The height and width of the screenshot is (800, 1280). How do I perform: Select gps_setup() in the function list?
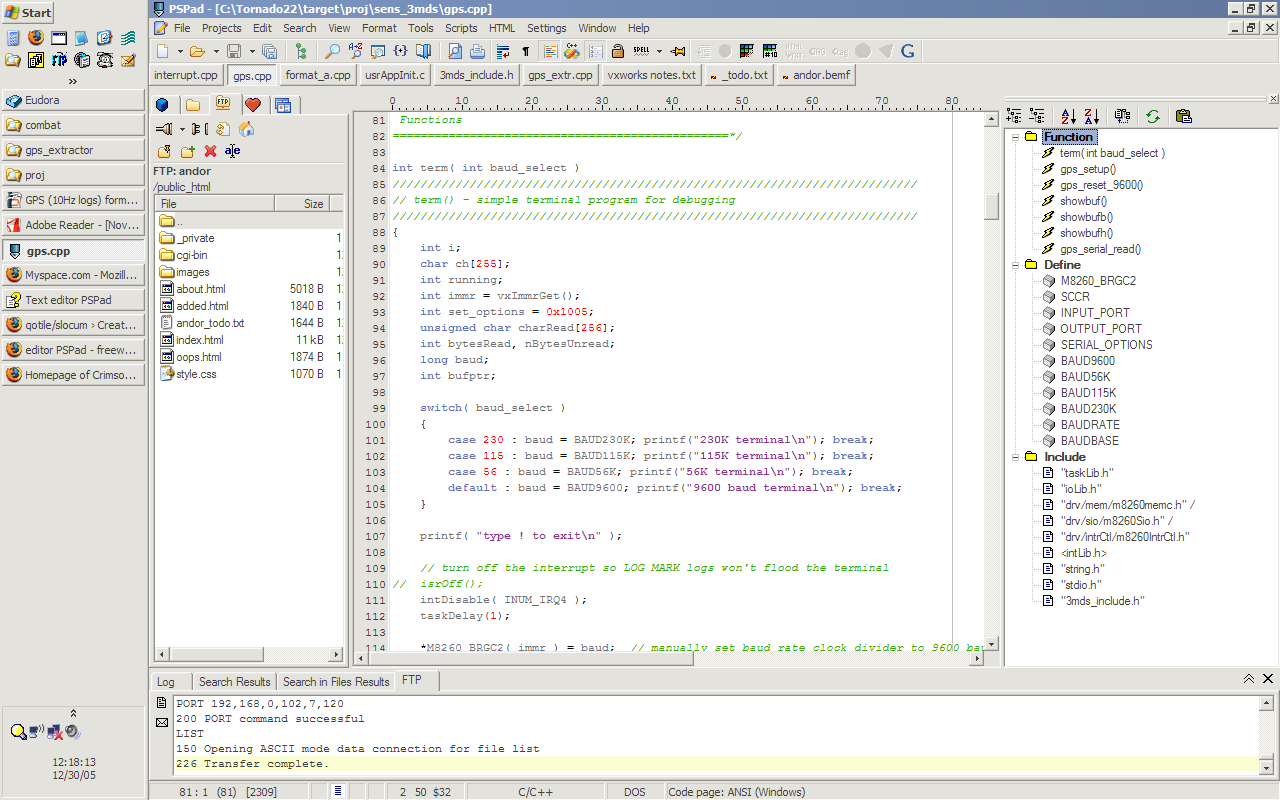(x=1088, y=169)
